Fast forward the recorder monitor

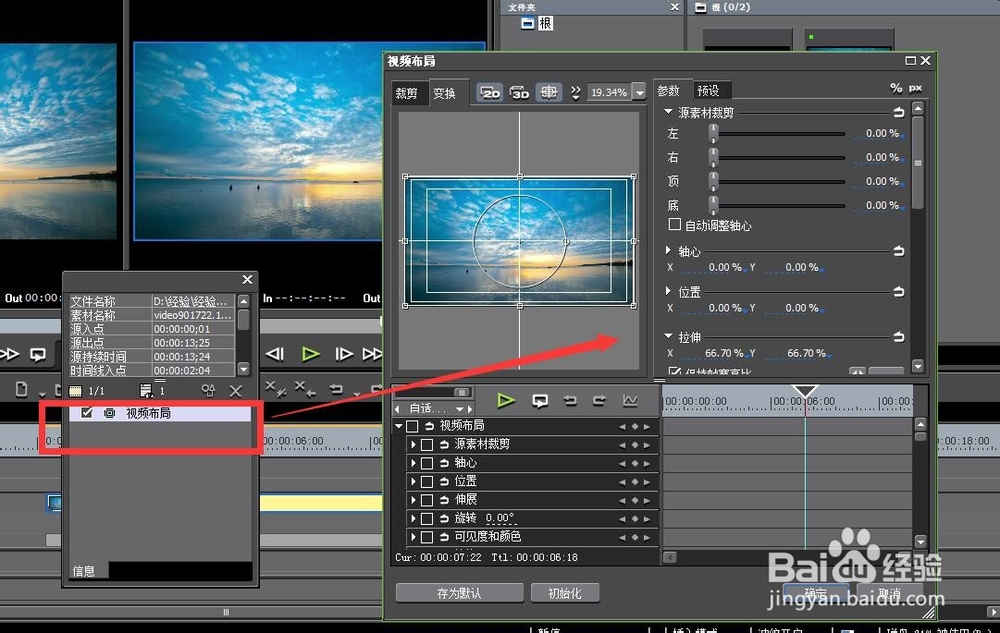coord(372,354)
